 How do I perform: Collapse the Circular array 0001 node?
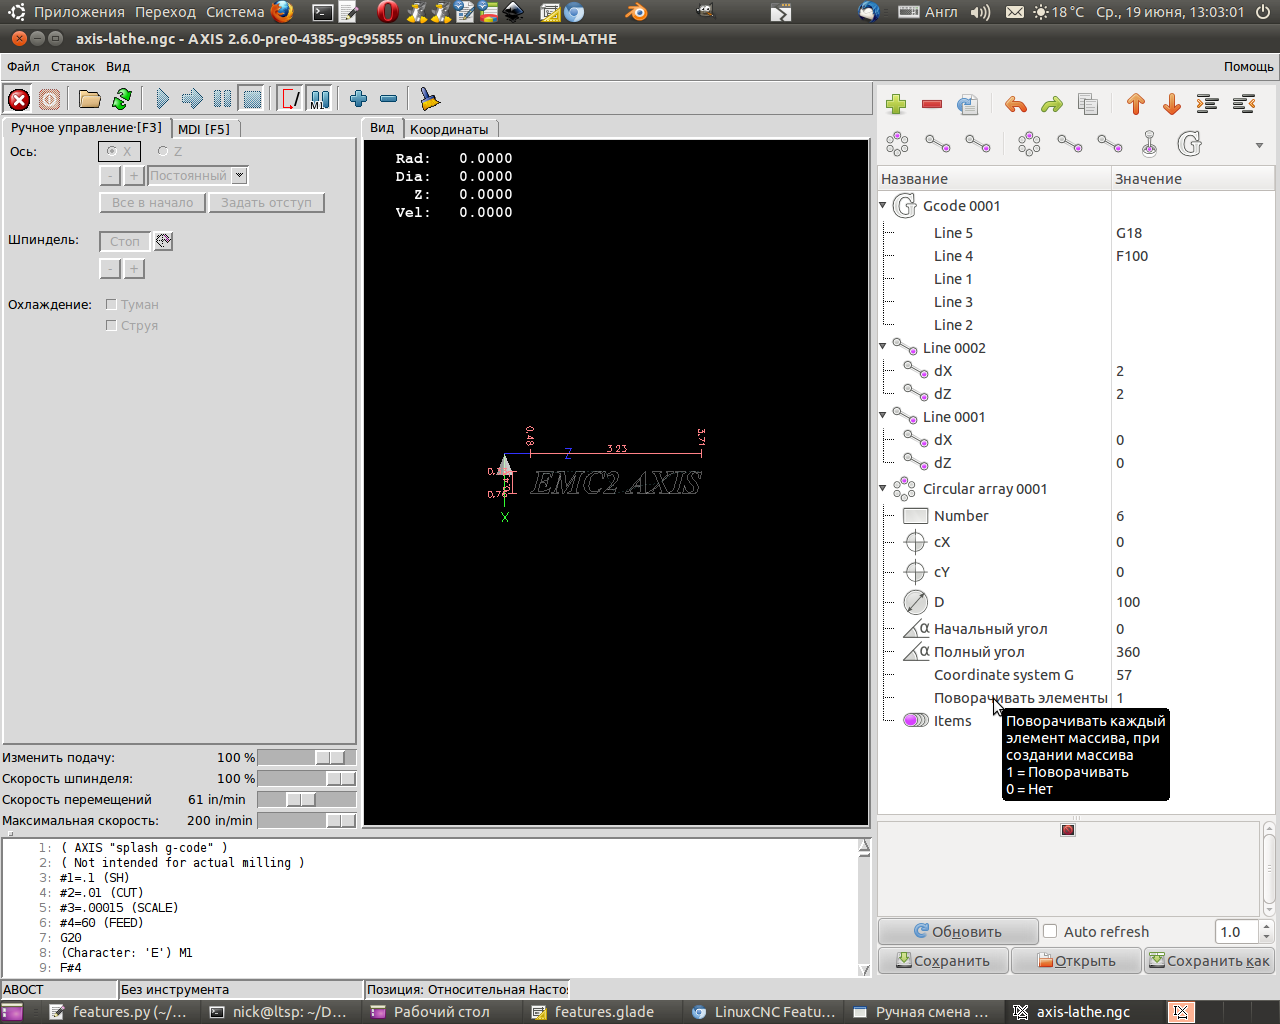[883, 489]
